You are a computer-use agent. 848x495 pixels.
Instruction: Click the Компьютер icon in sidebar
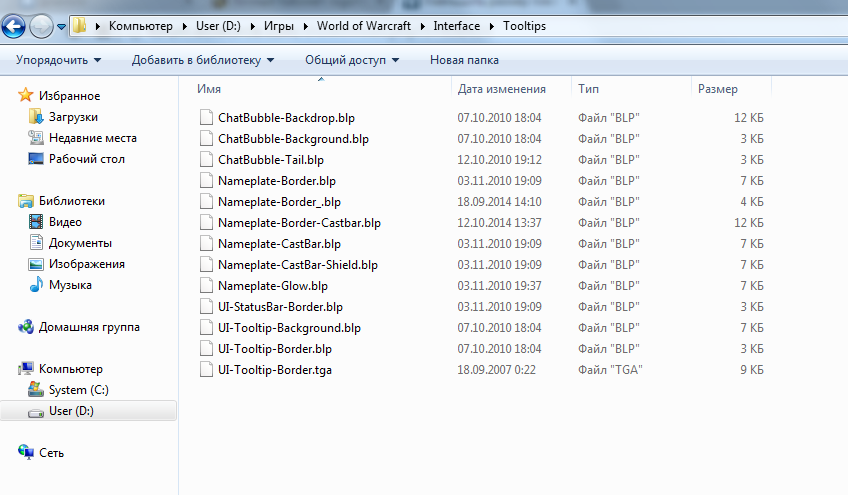tap(25, 368)
